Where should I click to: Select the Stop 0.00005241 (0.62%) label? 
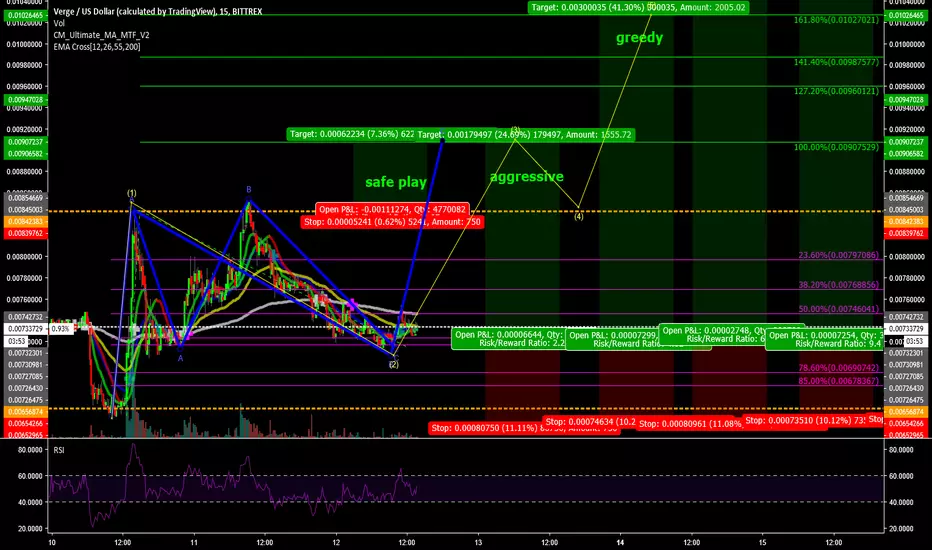tap(392, 222)
